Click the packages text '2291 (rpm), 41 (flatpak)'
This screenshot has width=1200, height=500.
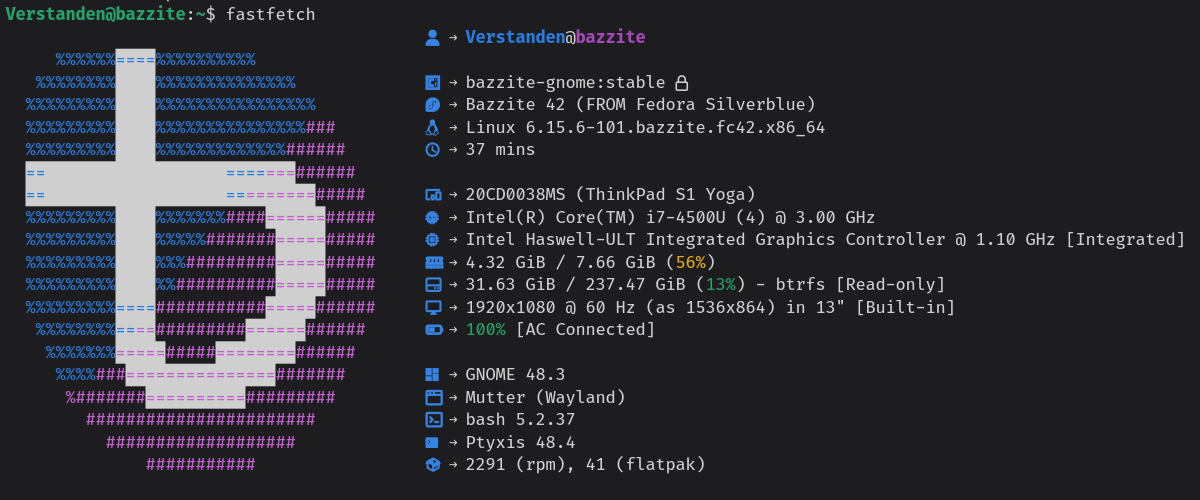585,464
